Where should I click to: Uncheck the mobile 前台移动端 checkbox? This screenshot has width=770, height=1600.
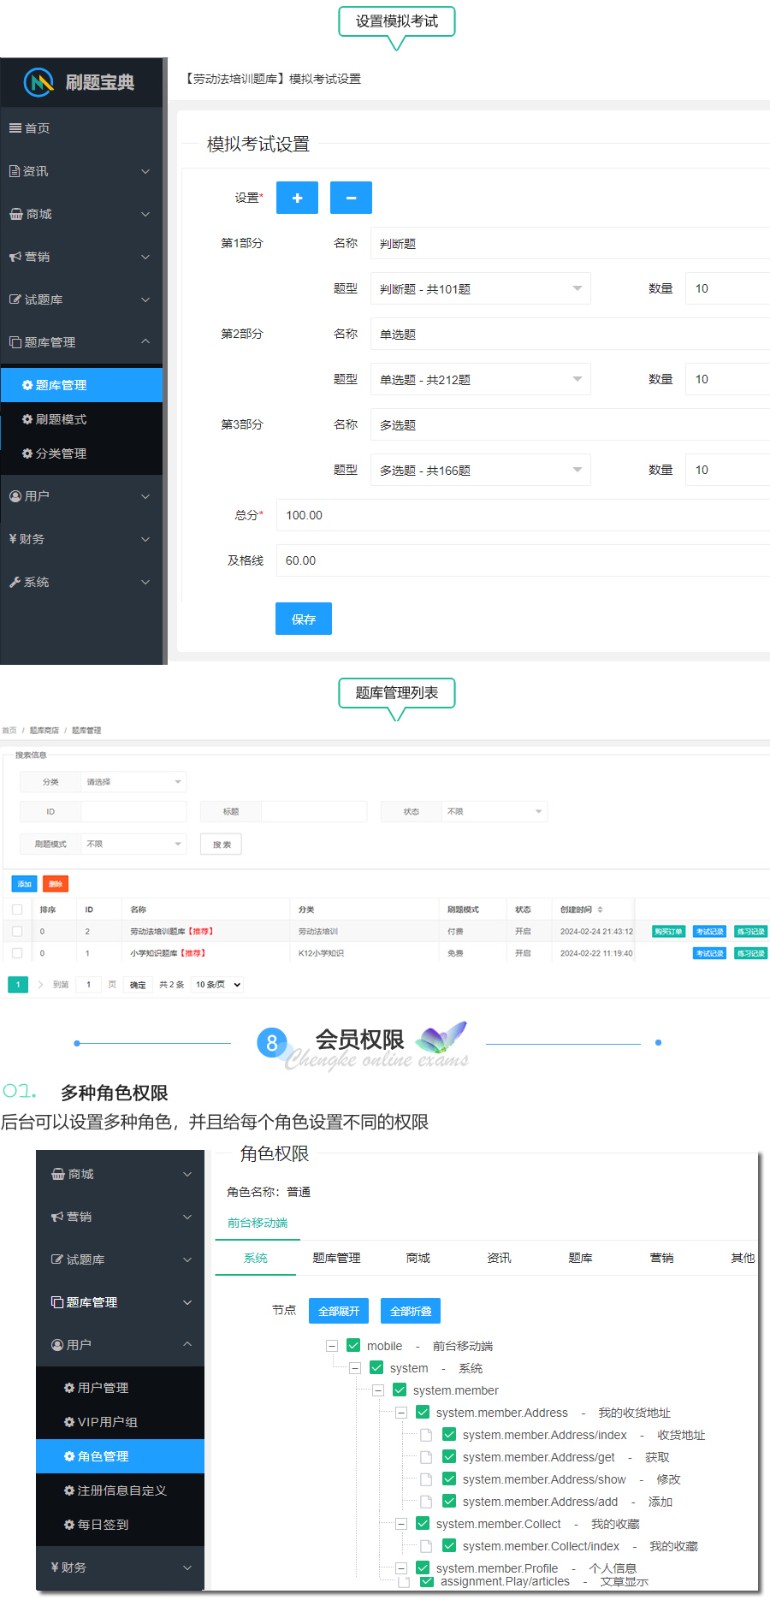click(353, 1345)
